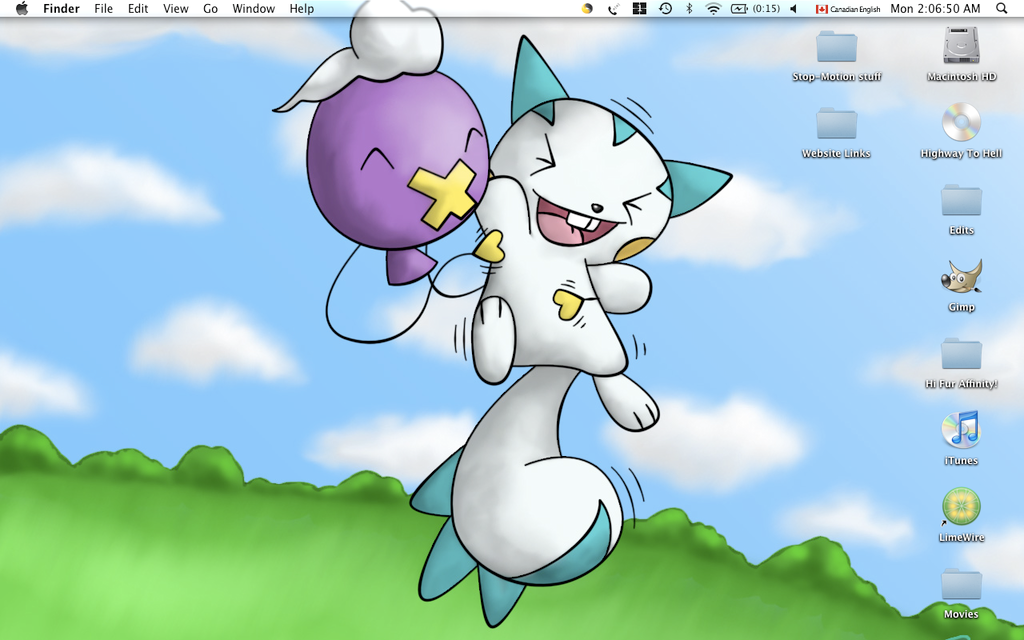
Task: Open the Stop-Motion stuff folder
Action: [837, 46]
